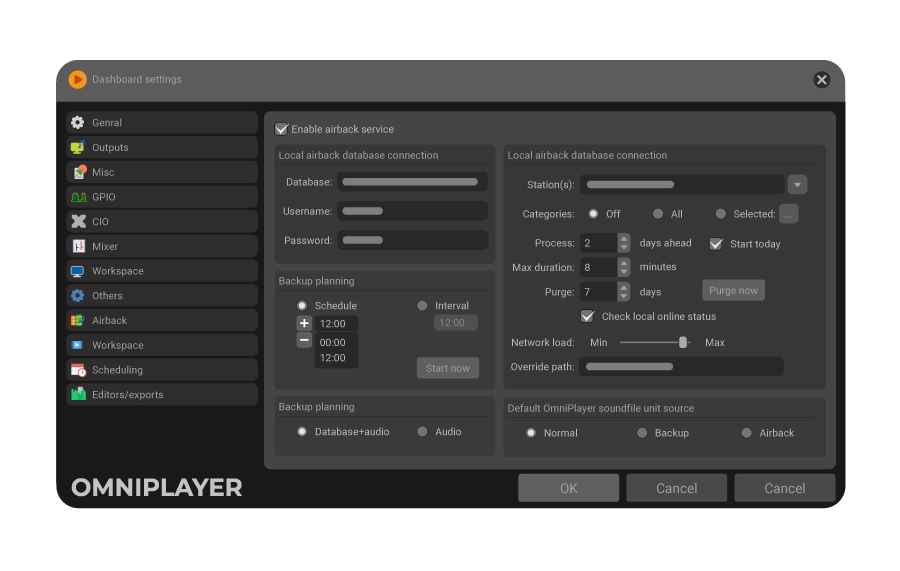Decrease Process days ahead value
This screenshot has width=900, height=571.
click(624, 247)
